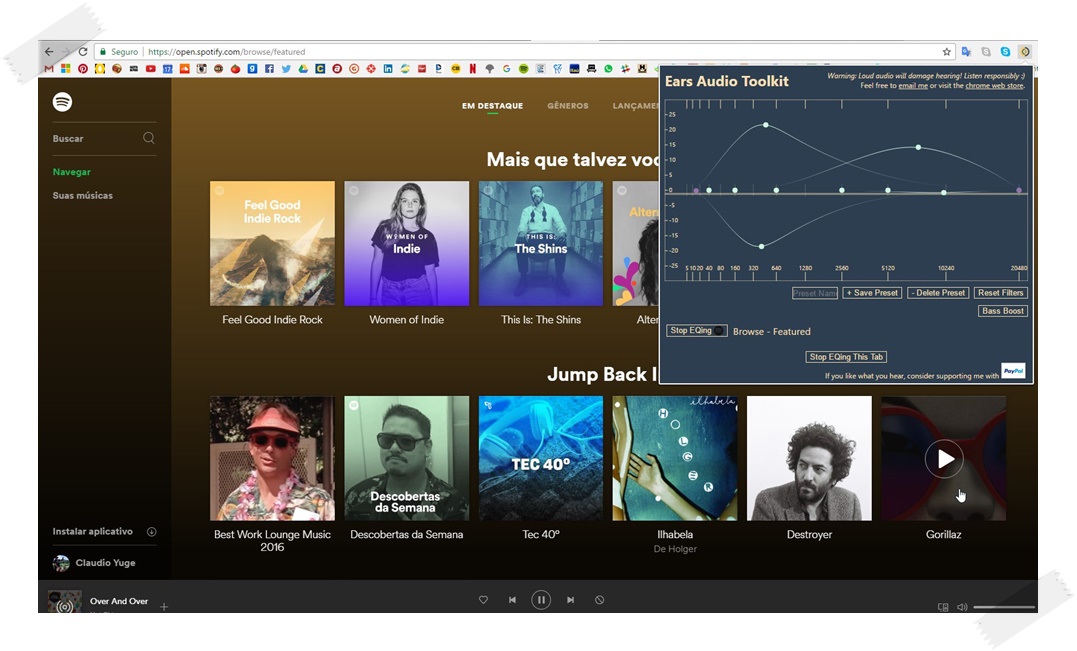Open the devices icon in the player bar

(x=943, y=607)
